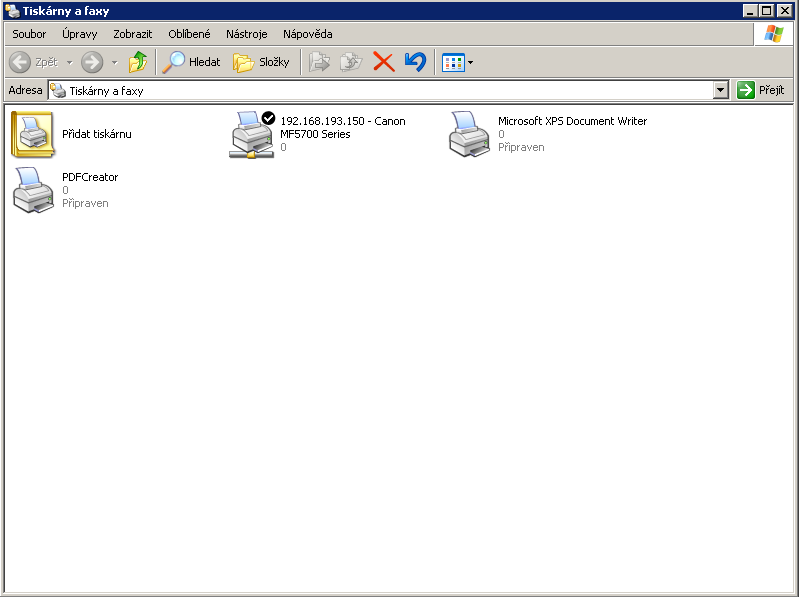Open the Nástroje menu
The width and height of the screenshot is (799, 597).
247,34
